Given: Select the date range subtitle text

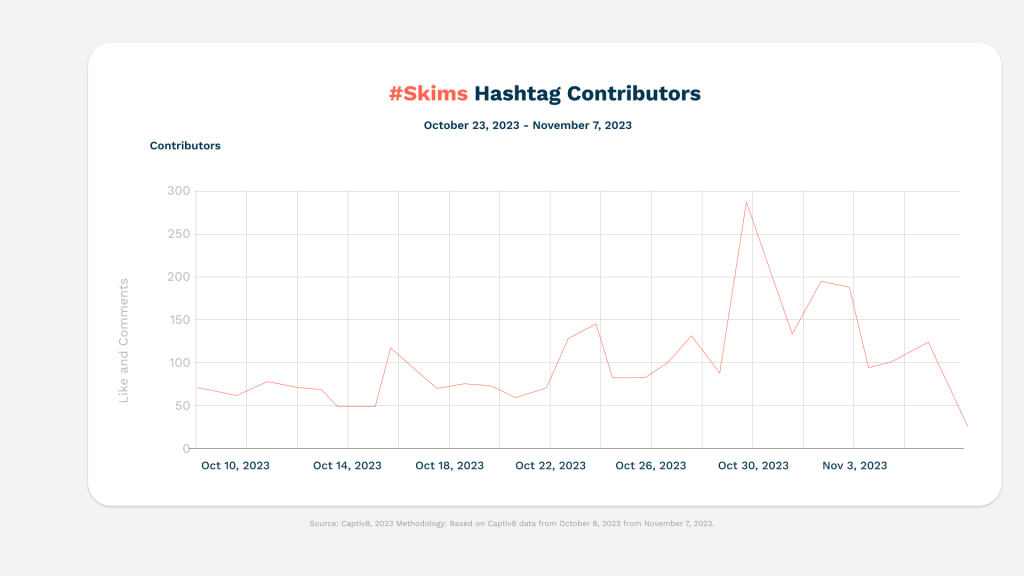Looking at the screenshot, I should pyautogui.click(x=528, y=125).
